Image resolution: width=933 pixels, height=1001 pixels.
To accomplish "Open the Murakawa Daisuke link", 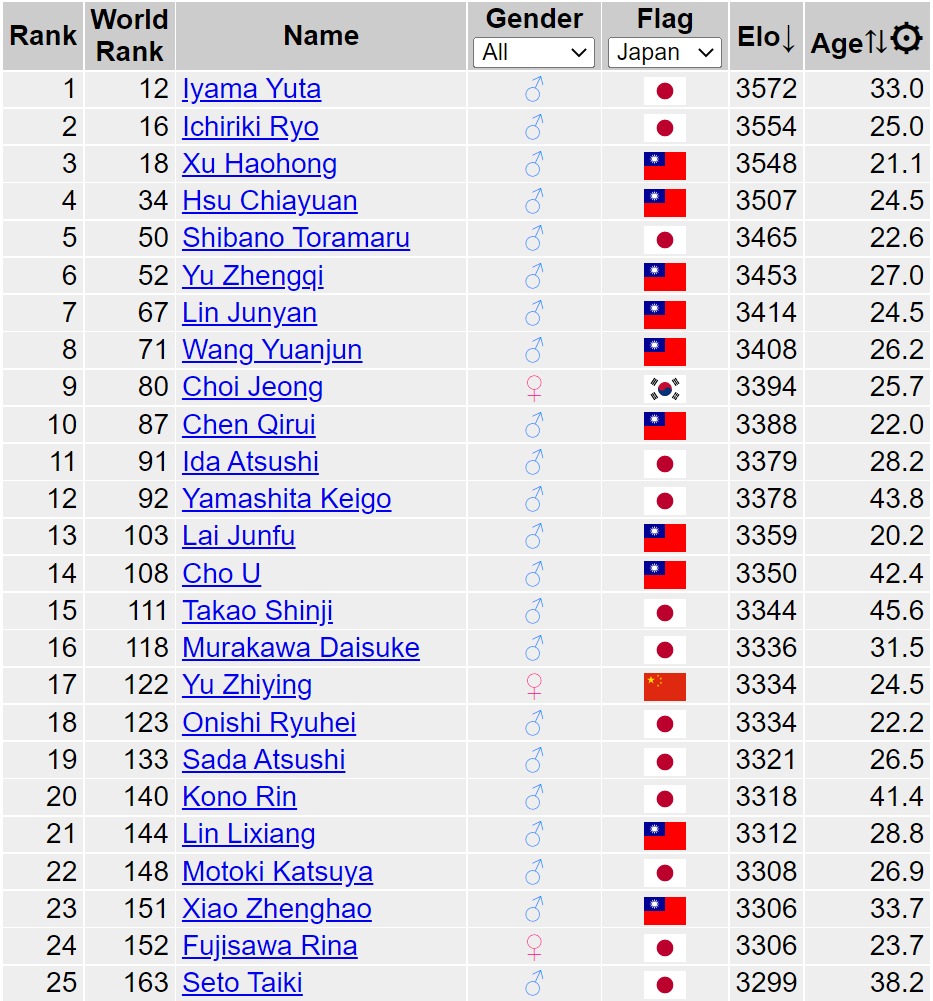I will point(300,648).
